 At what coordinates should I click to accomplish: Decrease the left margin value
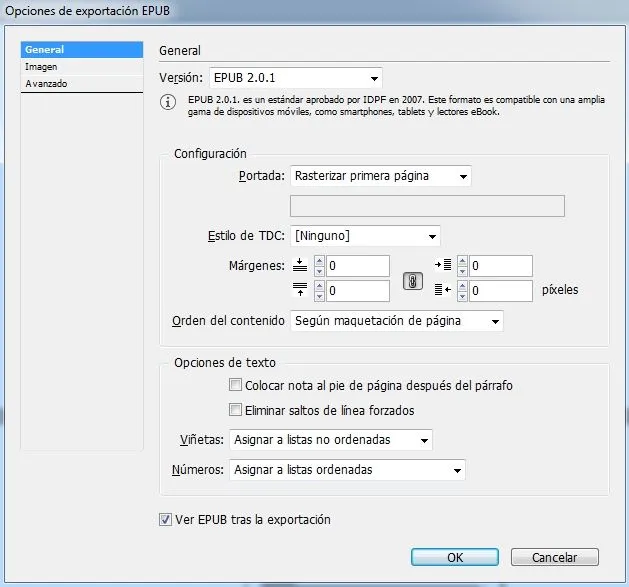click(x=463, y=271)
